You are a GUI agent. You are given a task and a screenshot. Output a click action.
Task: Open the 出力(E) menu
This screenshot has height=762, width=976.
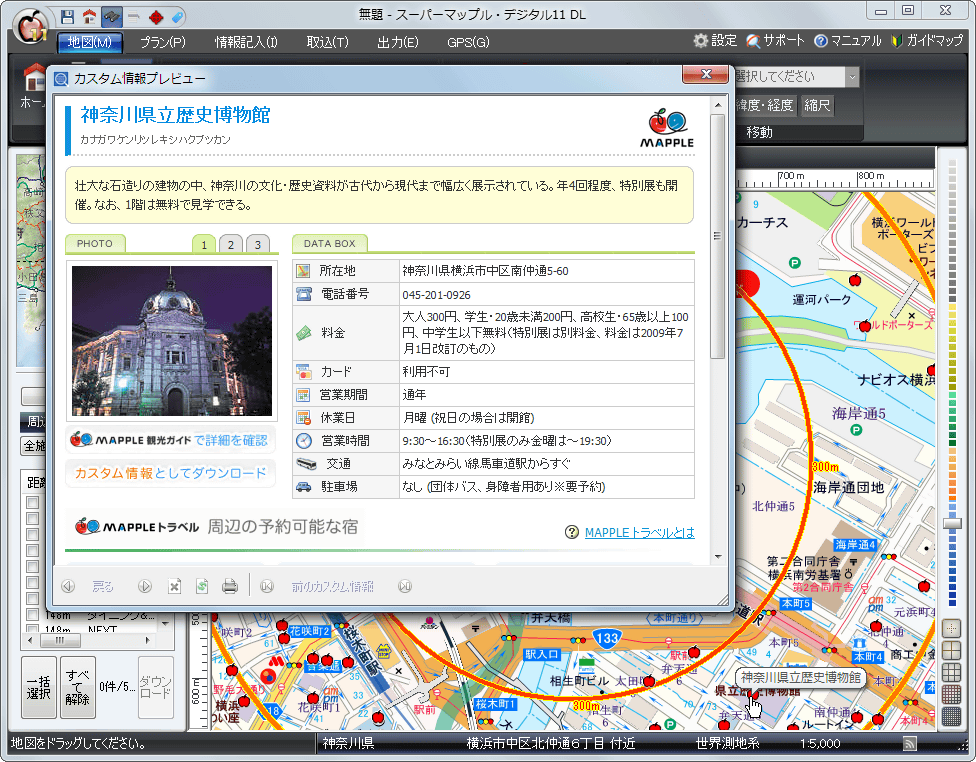(x=398, y=42)
